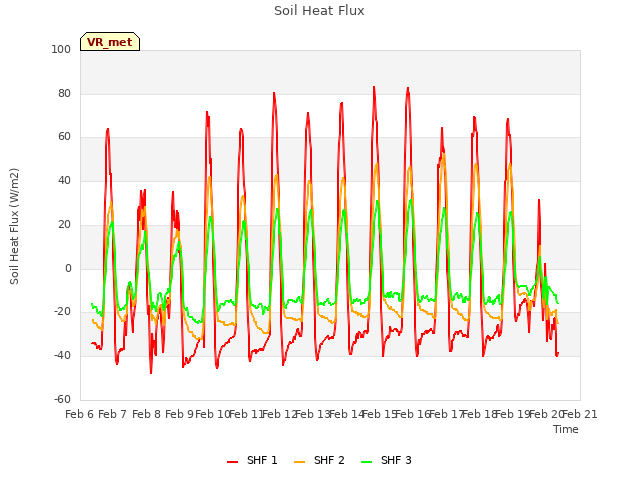This screenshot has width=640, height=480.
Task: Click the y-axis tick label 20
Action: coord(64,224)
